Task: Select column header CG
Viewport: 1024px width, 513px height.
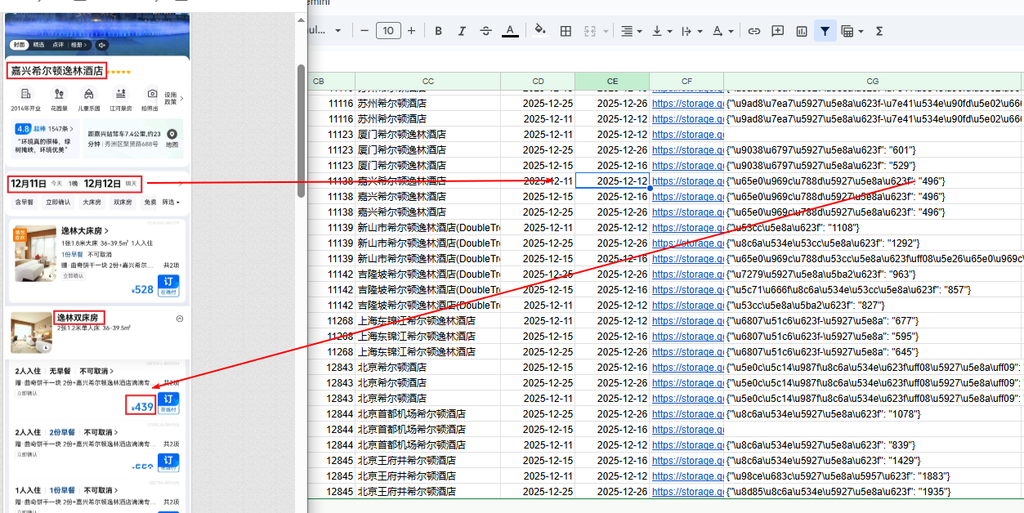Action: [x=872, y=81]
